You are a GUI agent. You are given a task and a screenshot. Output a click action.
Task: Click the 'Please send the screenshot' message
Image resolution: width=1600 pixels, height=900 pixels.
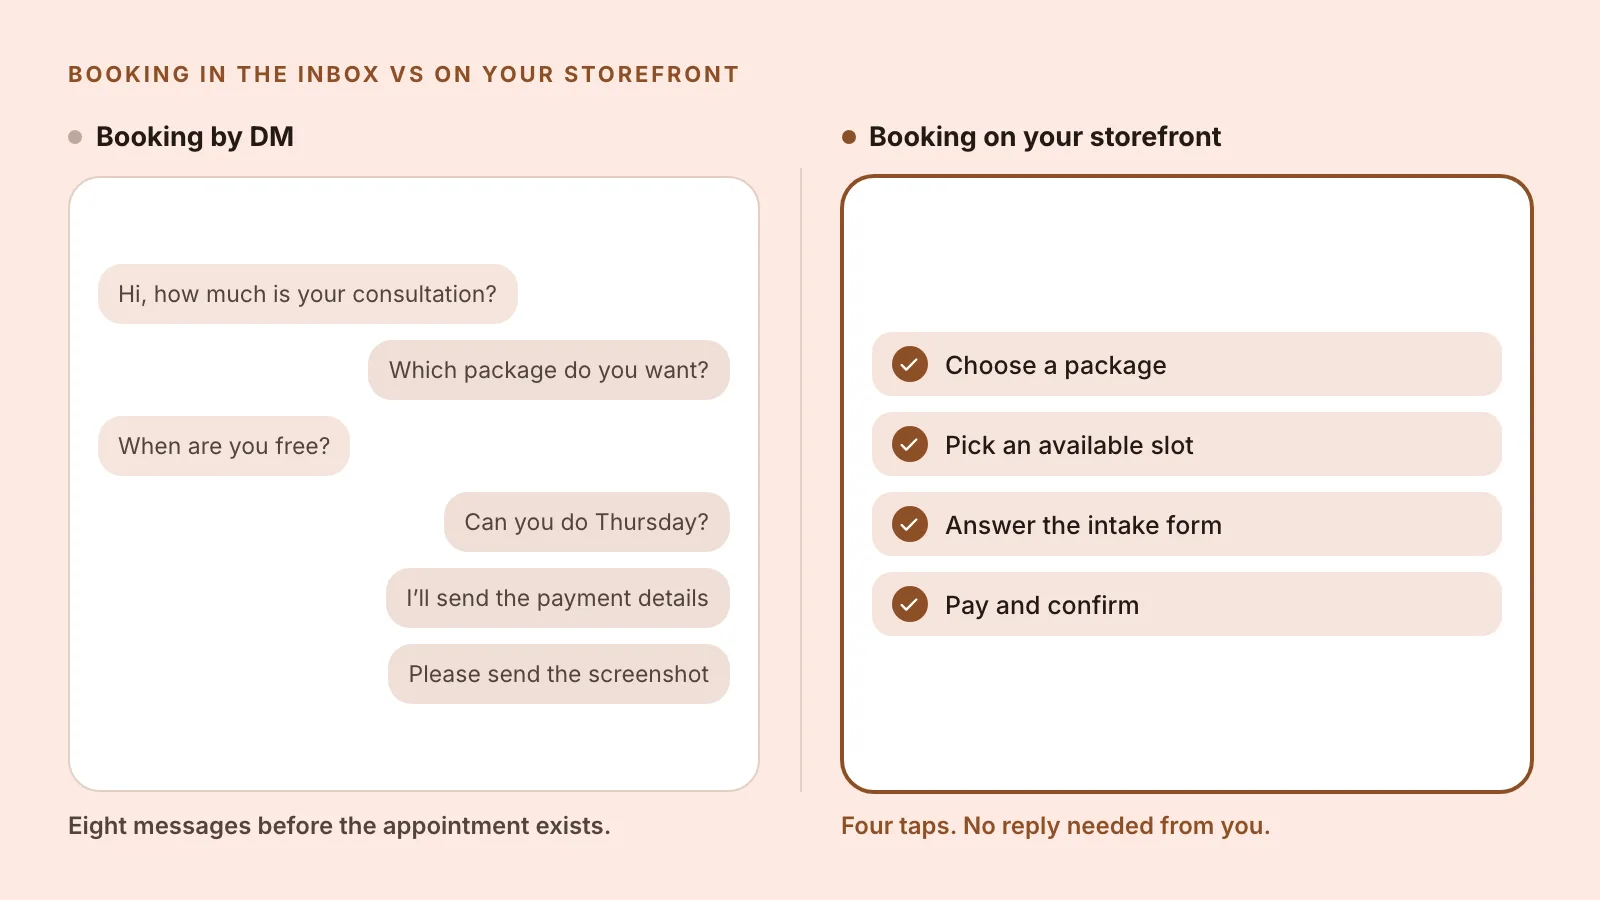(559, 674)
